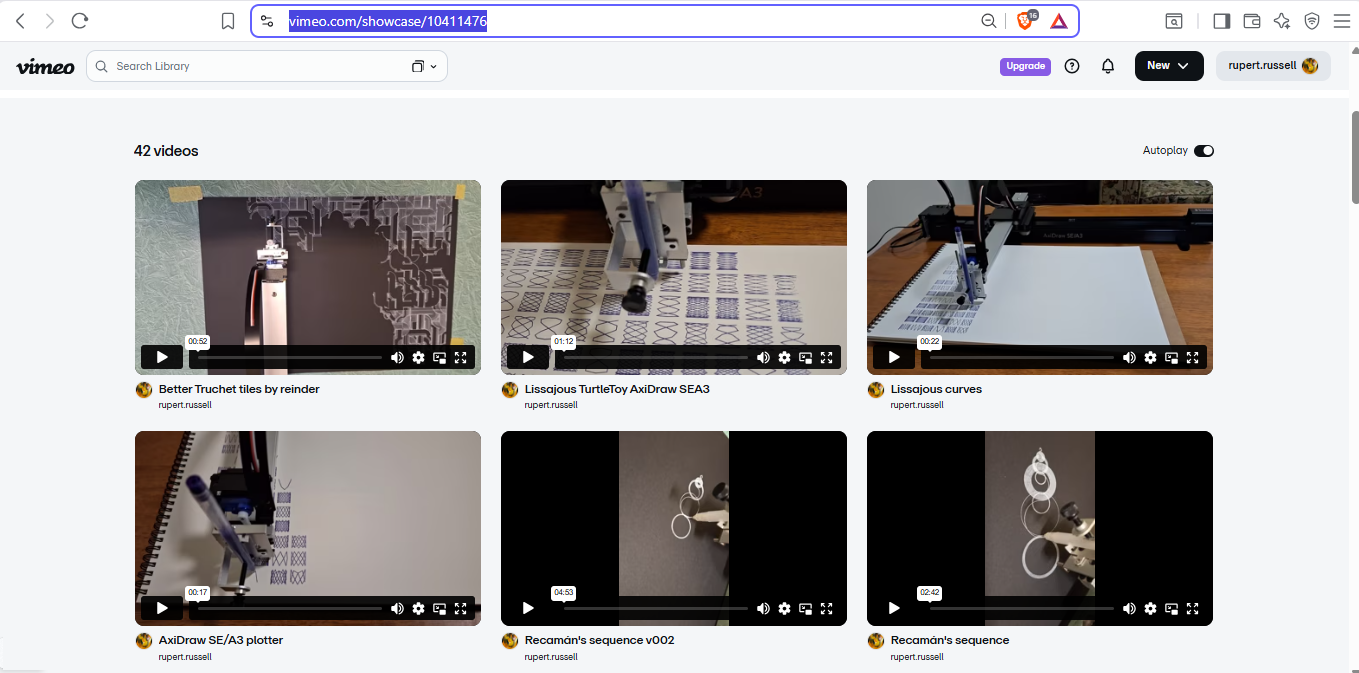Mute the Better Truchet tiles video
This screenshot has width=1359, height=673.
(x=397, y=357)
